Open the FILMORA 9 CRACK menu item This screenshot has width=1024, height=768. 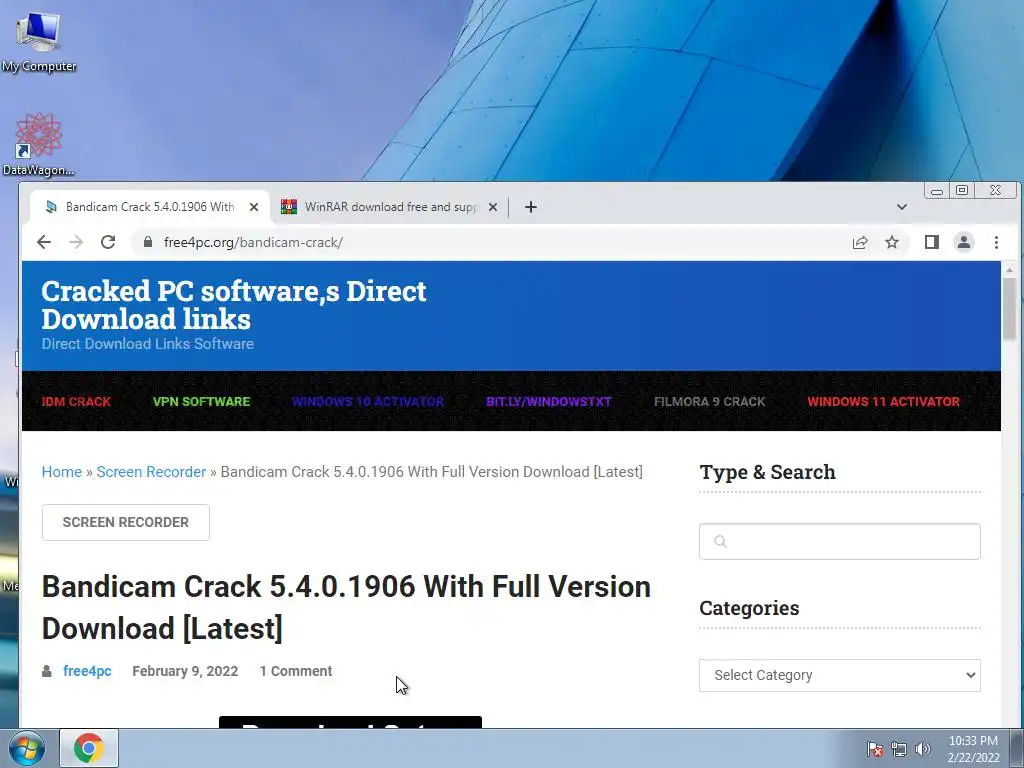pyautogui.click(x=710, y=402)
